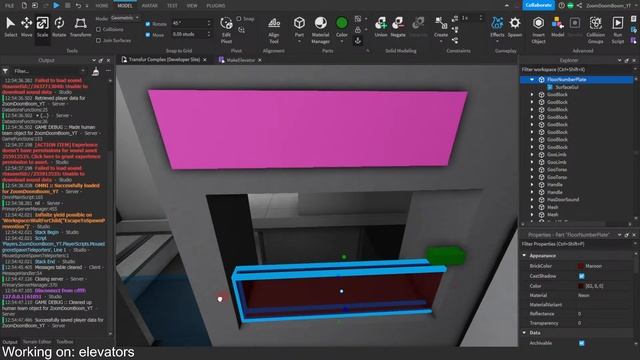The image size is (640, 360).
Task: Click the Filter Properties search field
Action: (576, 244)
